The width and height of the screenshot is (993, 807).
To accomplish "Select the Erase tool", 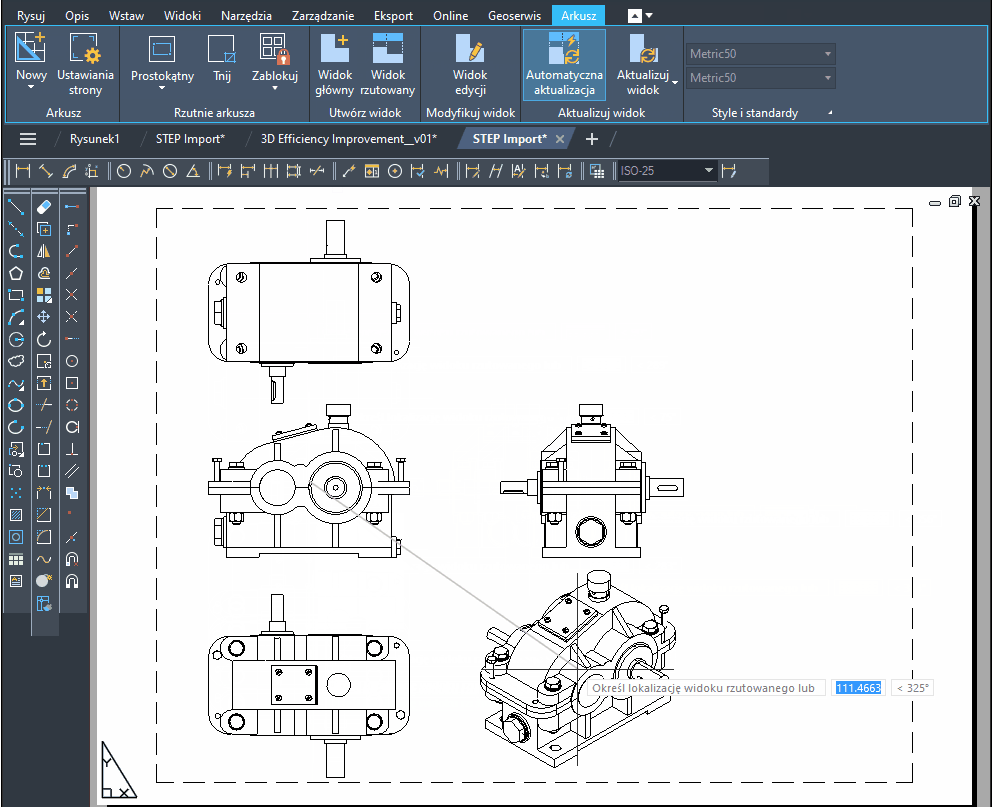I will click(44, 207).
